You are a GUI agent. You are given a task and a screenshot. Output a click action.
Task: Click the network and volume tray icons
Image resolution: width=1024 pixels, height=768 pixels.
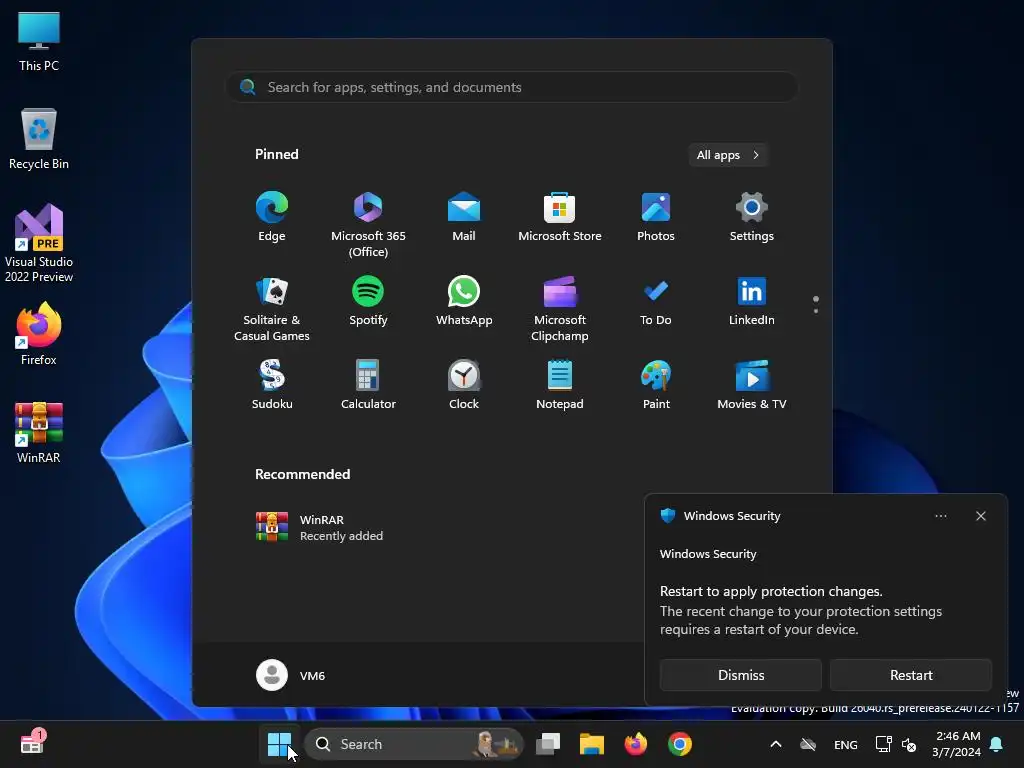895,744
